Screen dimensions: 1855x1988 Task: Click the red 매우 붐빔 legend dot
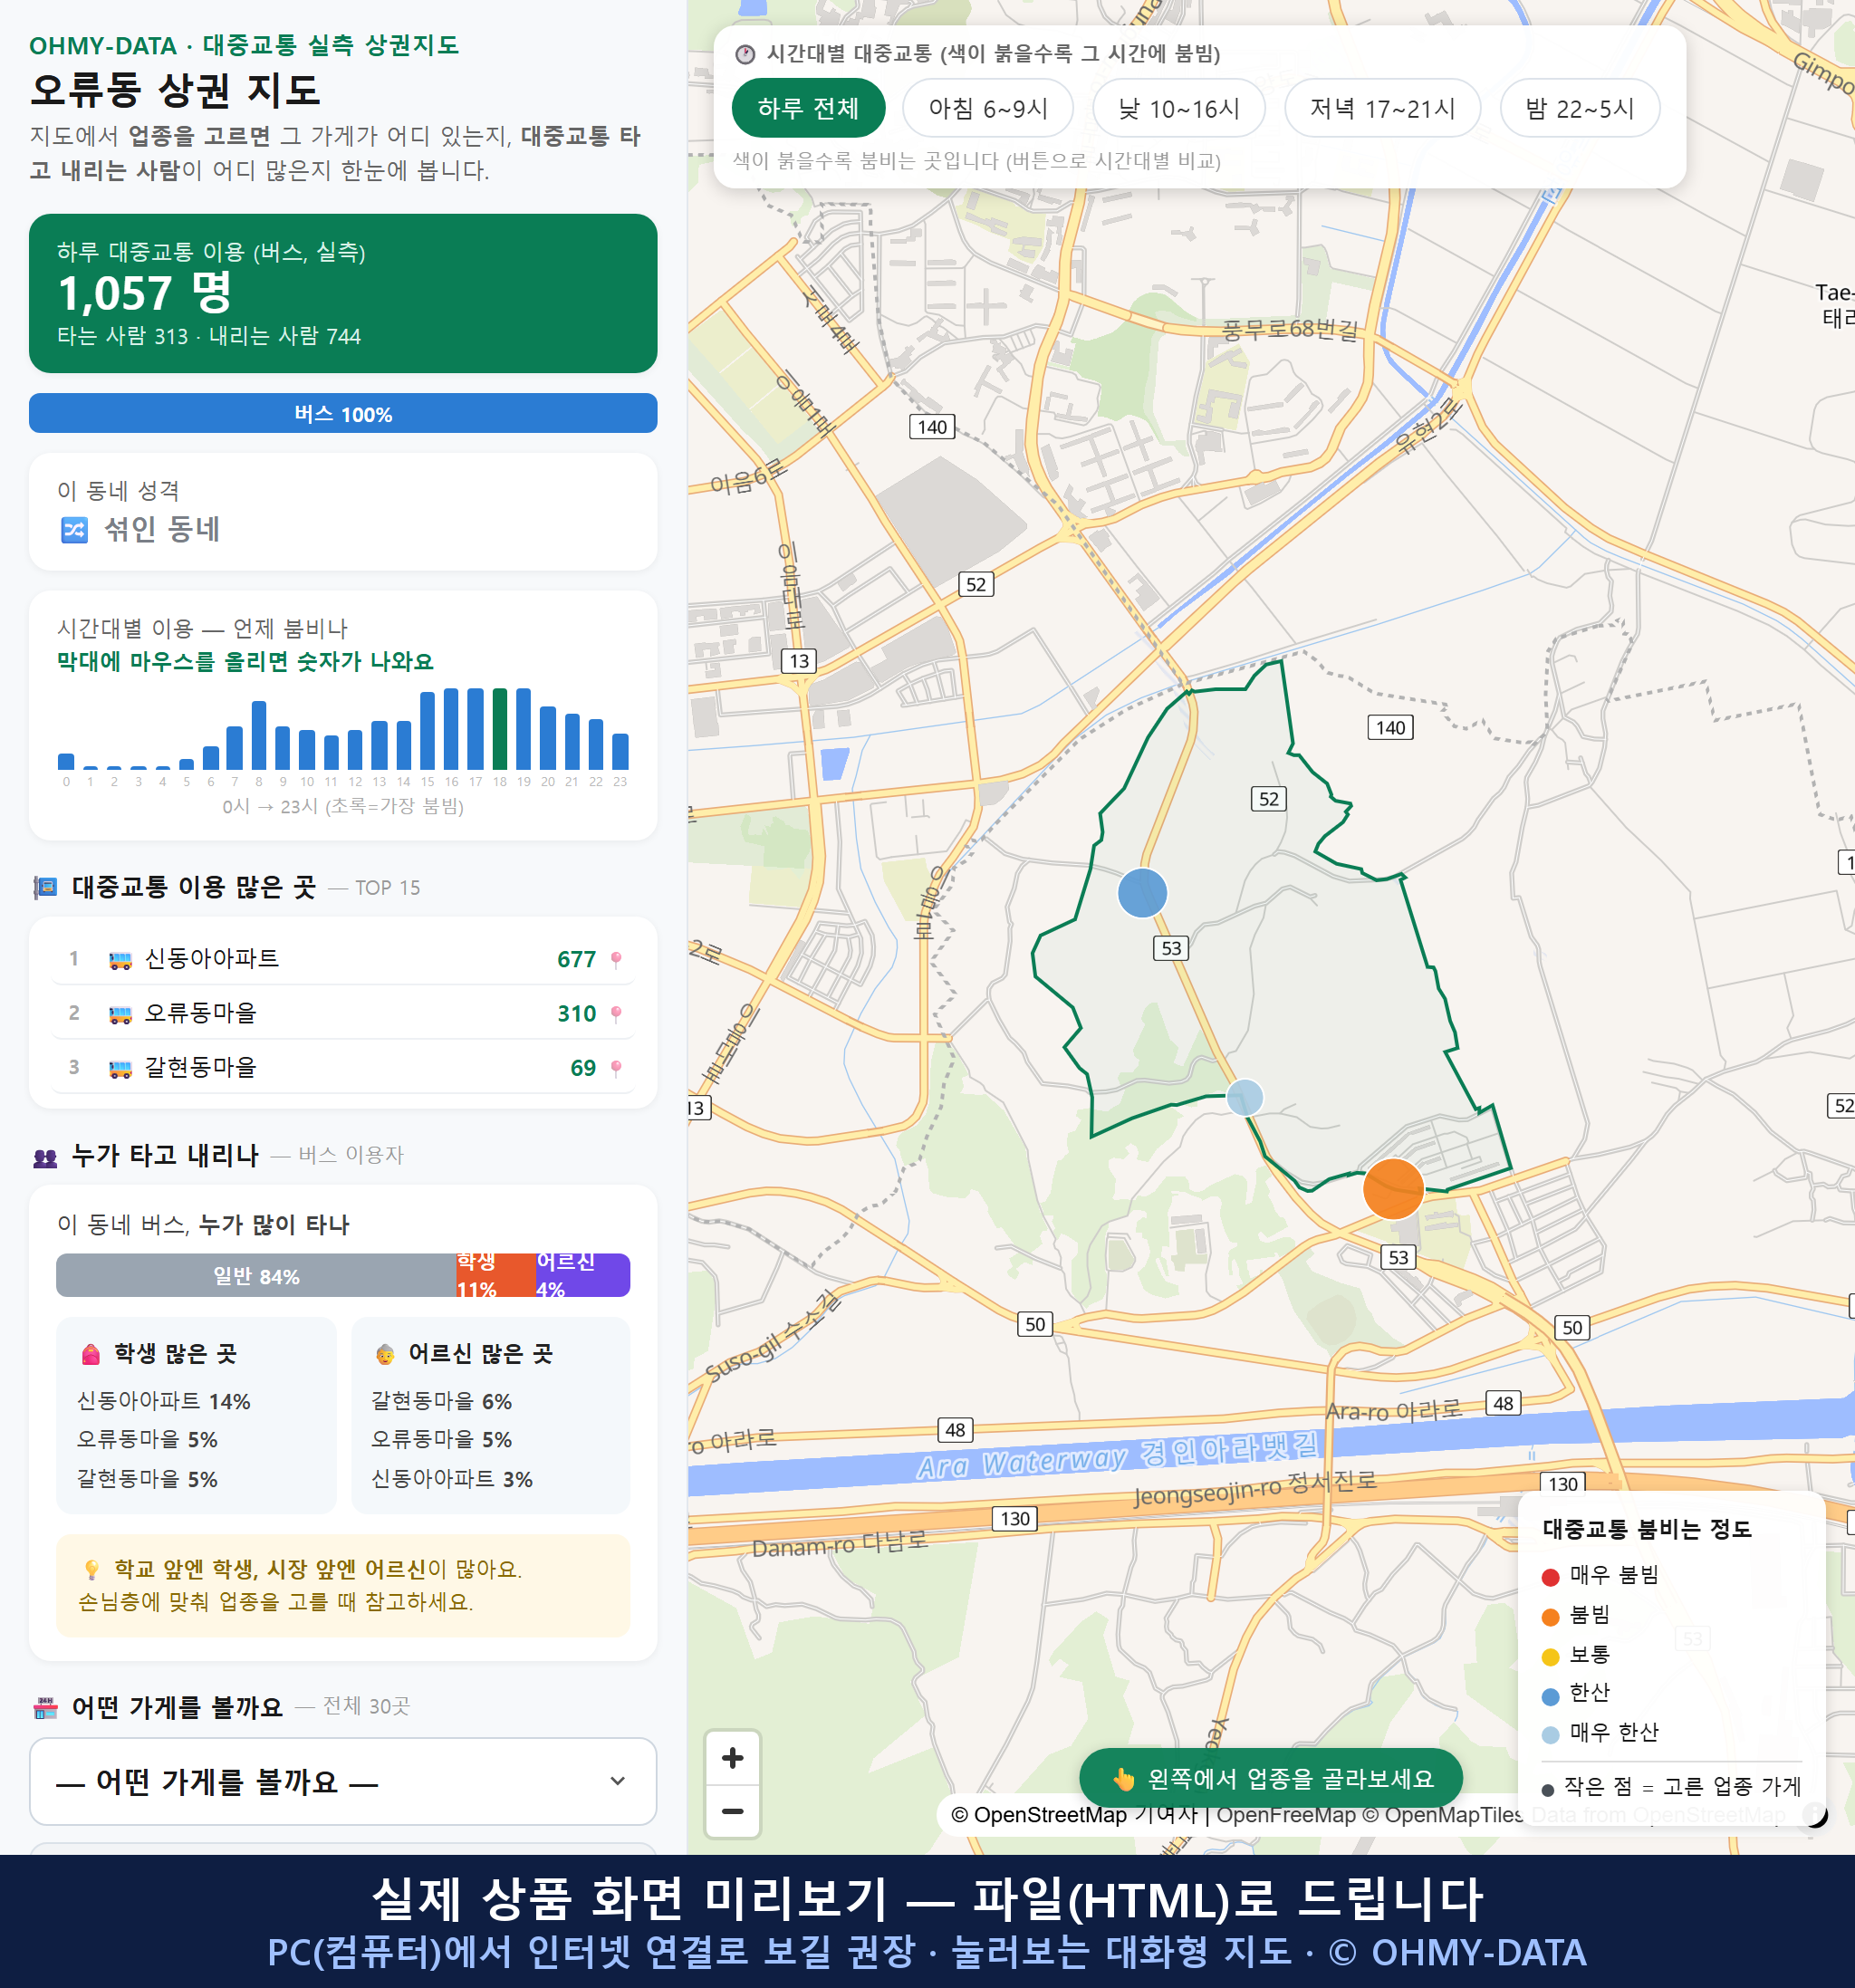tap(1550, 1577)
